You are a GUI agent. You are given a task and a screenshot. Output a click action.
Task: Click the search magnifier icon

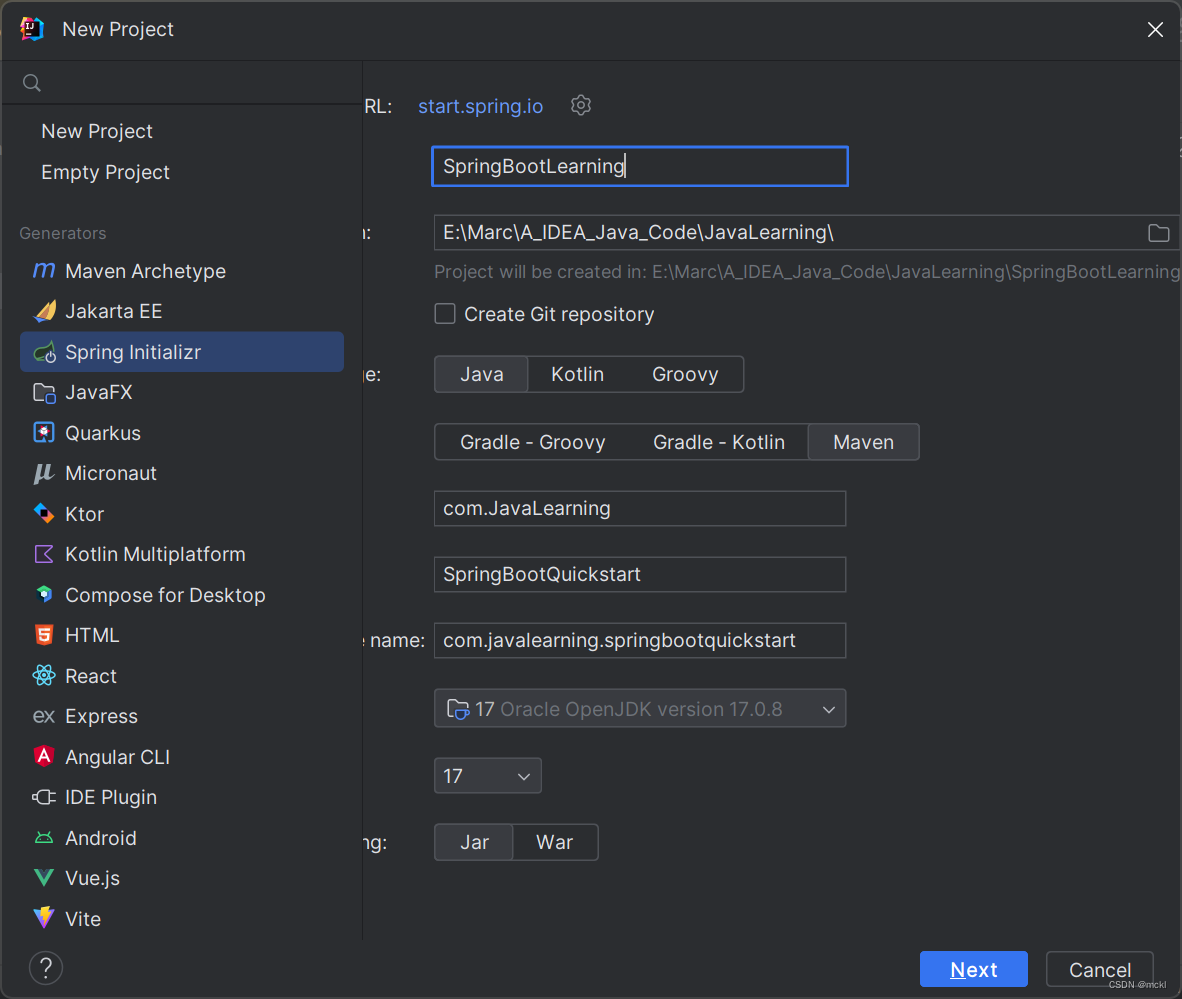[32, 83]
